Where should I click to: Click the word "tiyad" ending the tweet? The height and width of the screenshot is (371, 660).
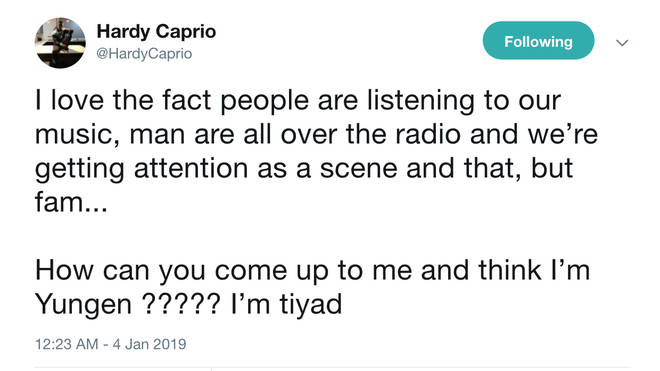311,304
